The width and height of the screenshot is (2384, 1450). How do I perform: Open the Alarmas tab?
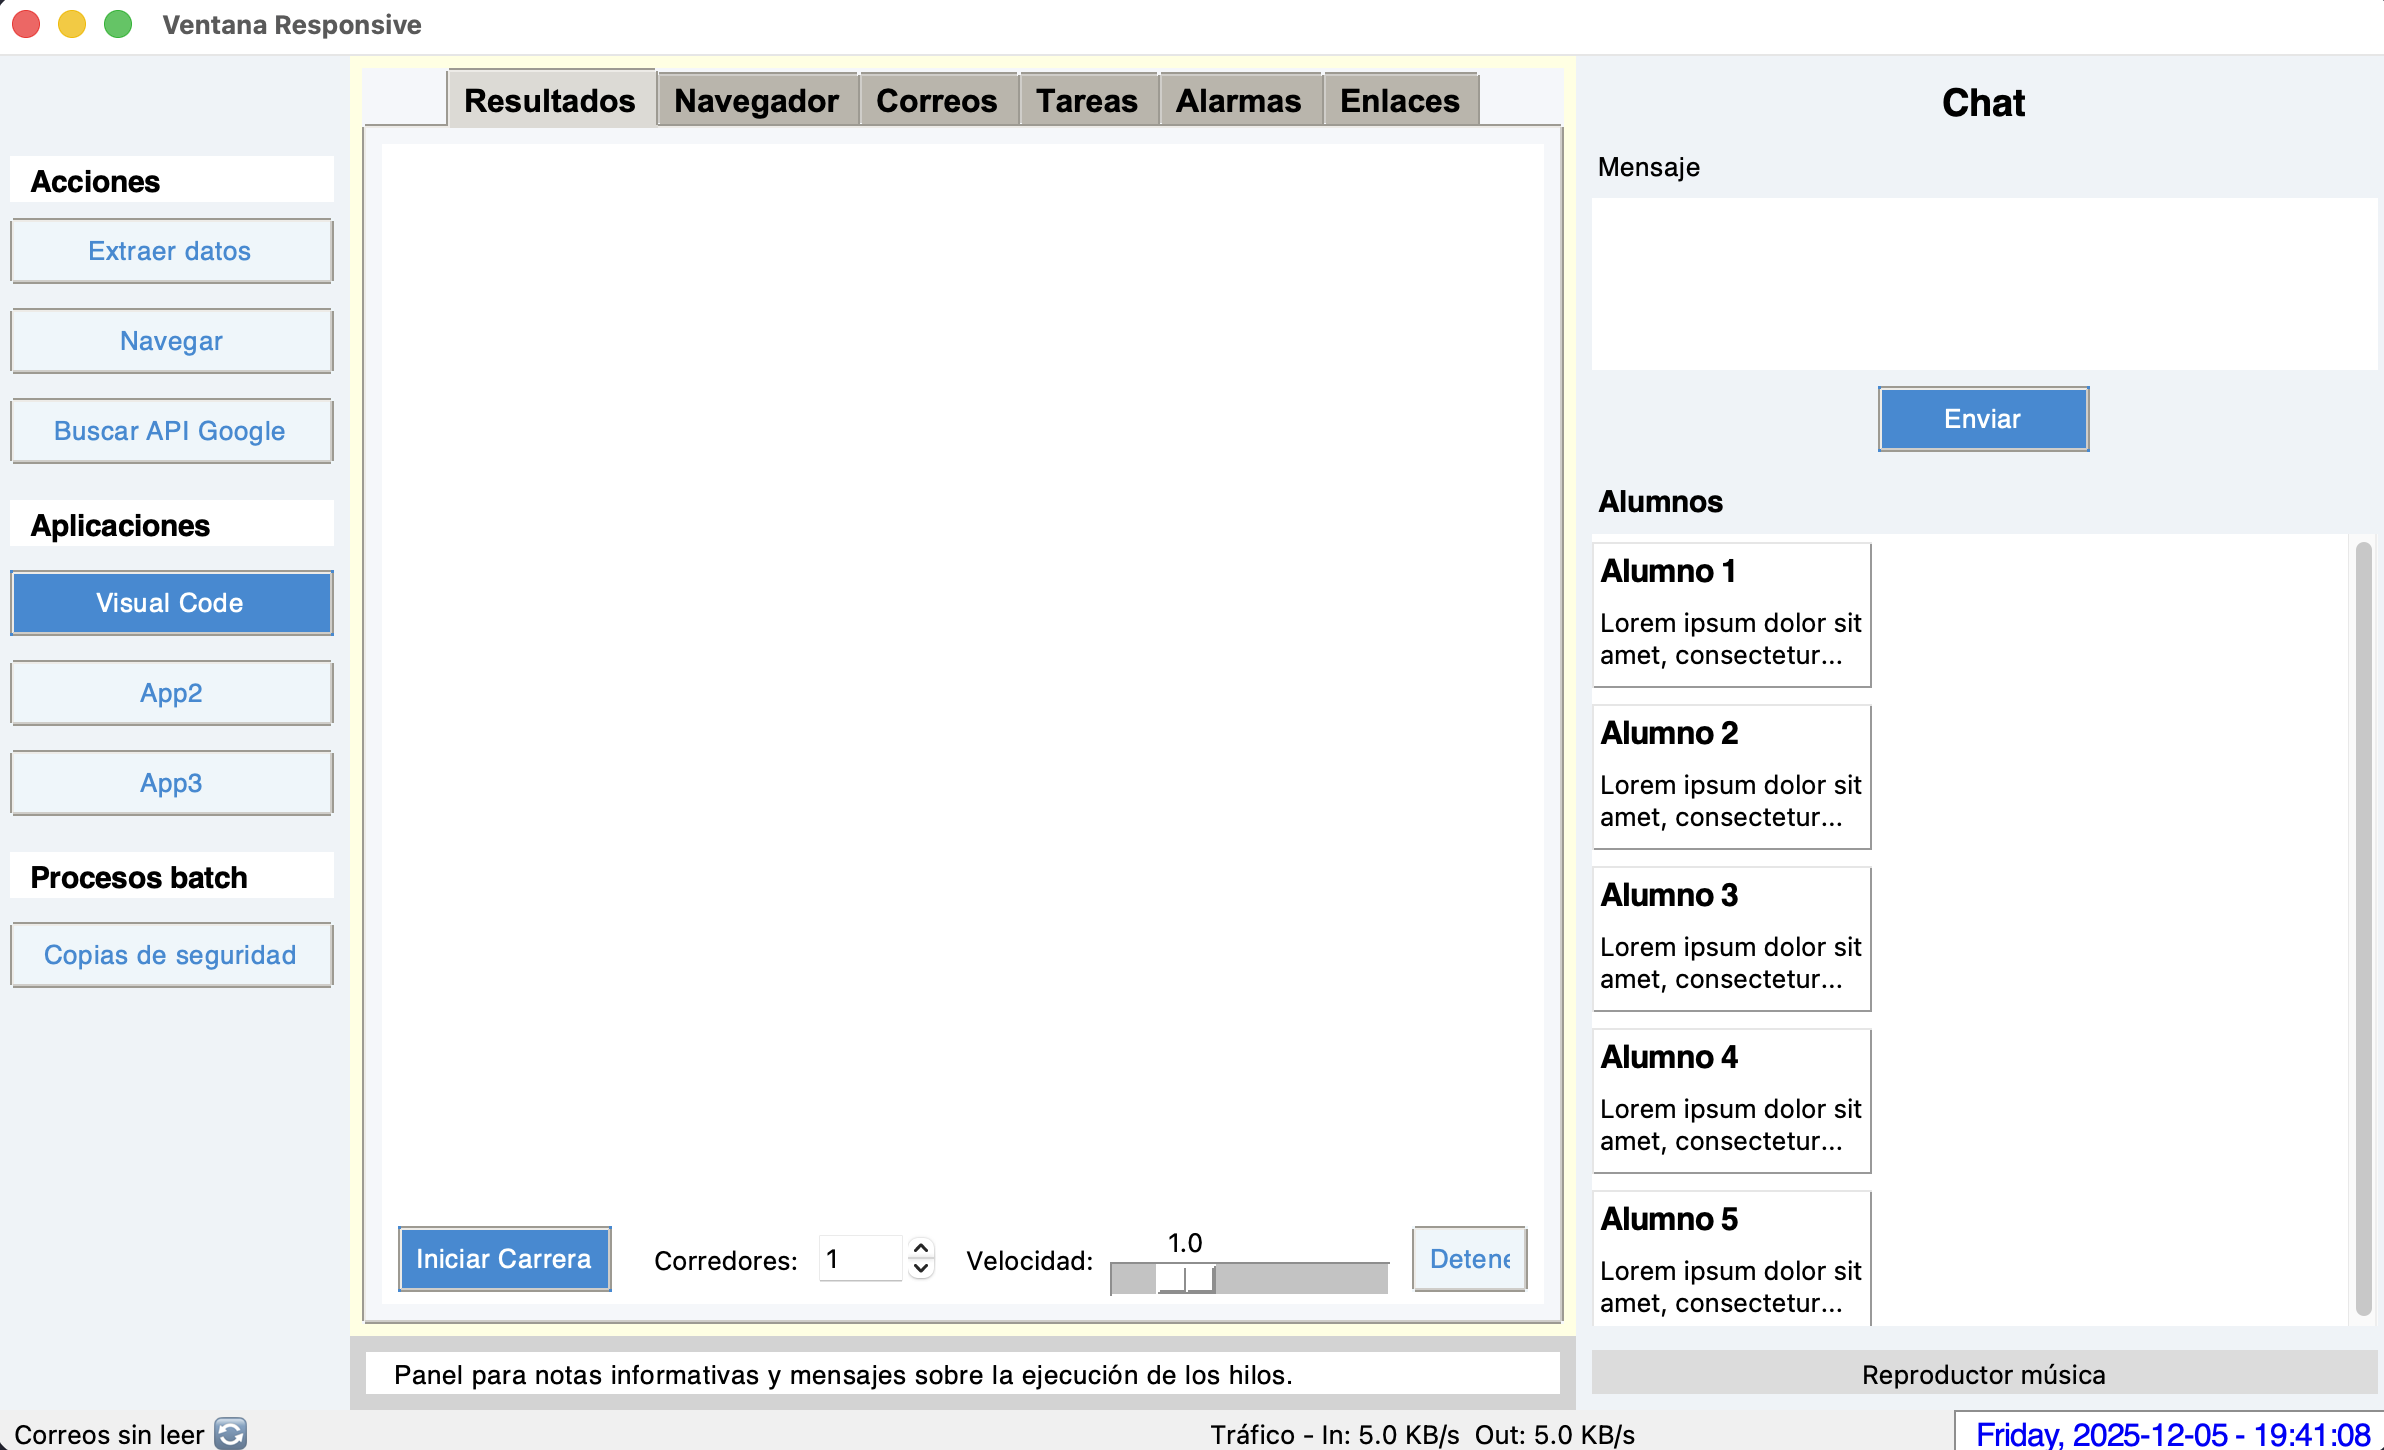point(1238,99)
